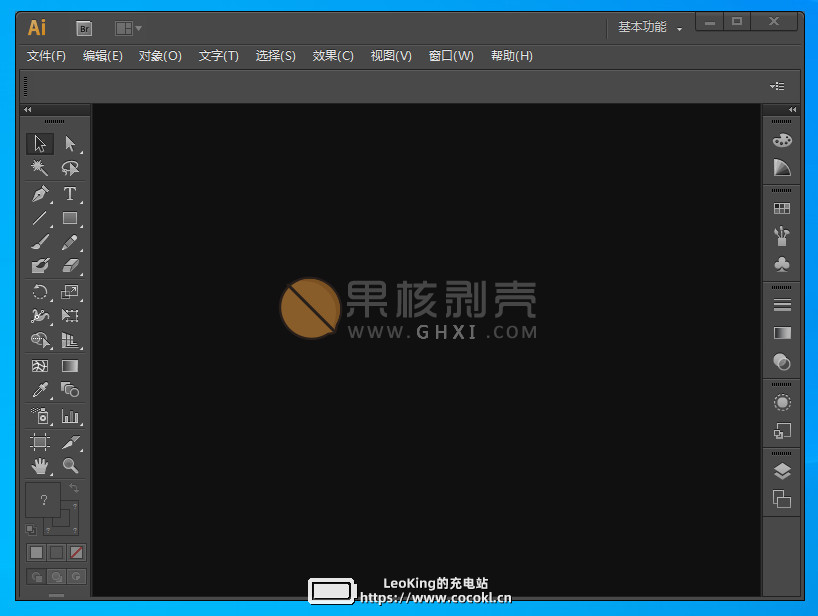Viewport: 818px width, 616px height.
Task: Select the Artboard tool
Action: pyautogui.click(x=40, y=442)
